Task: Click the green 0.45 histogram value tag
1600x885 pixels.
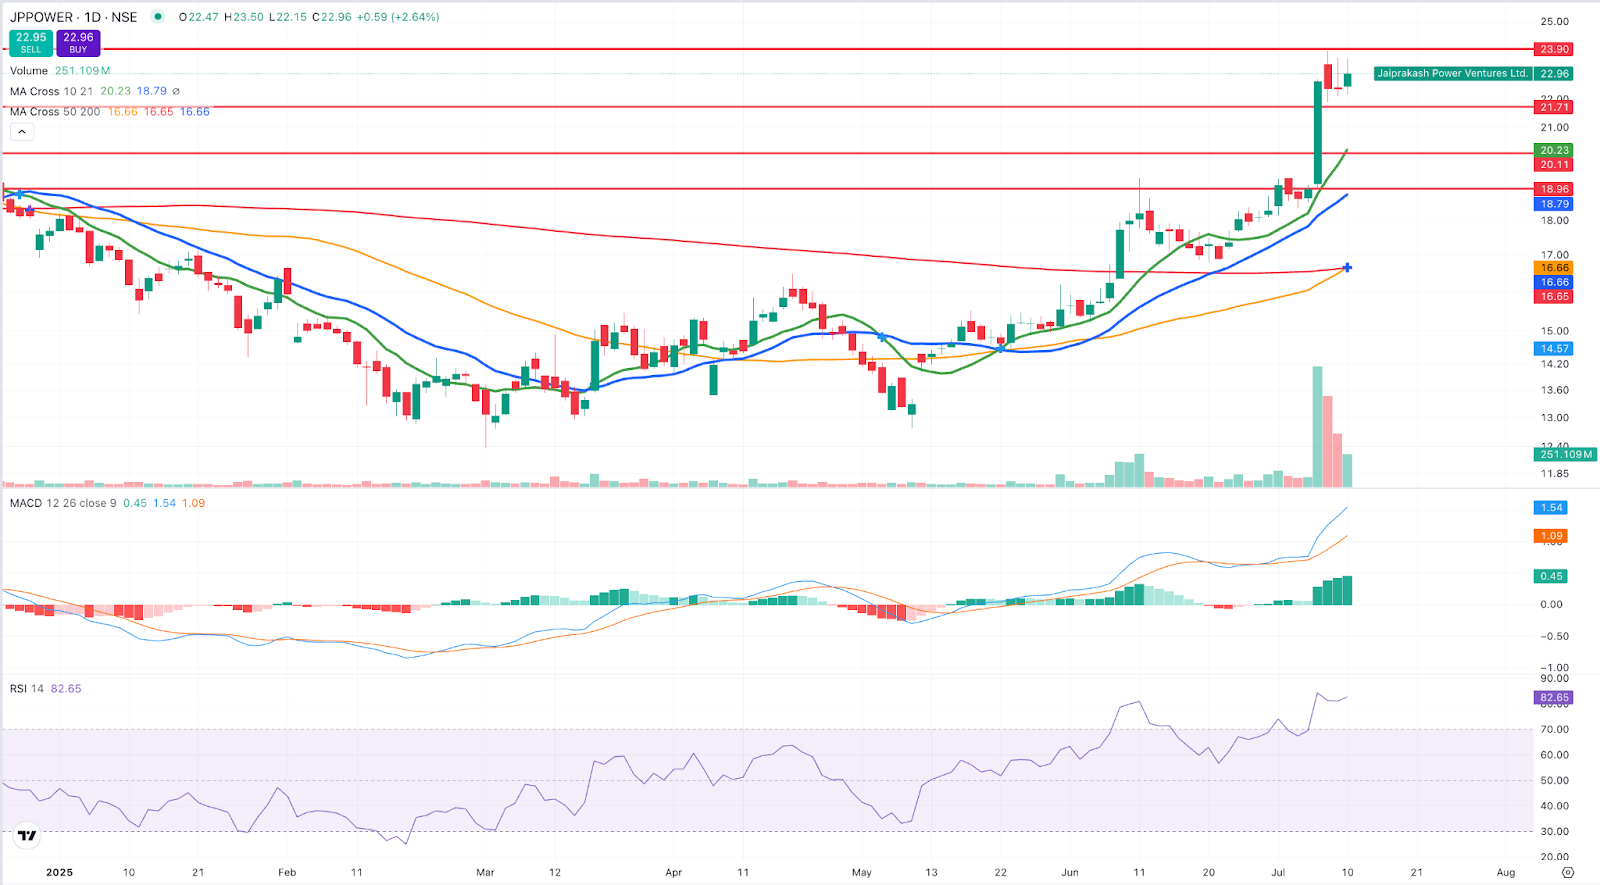Action: (1551, 576)
